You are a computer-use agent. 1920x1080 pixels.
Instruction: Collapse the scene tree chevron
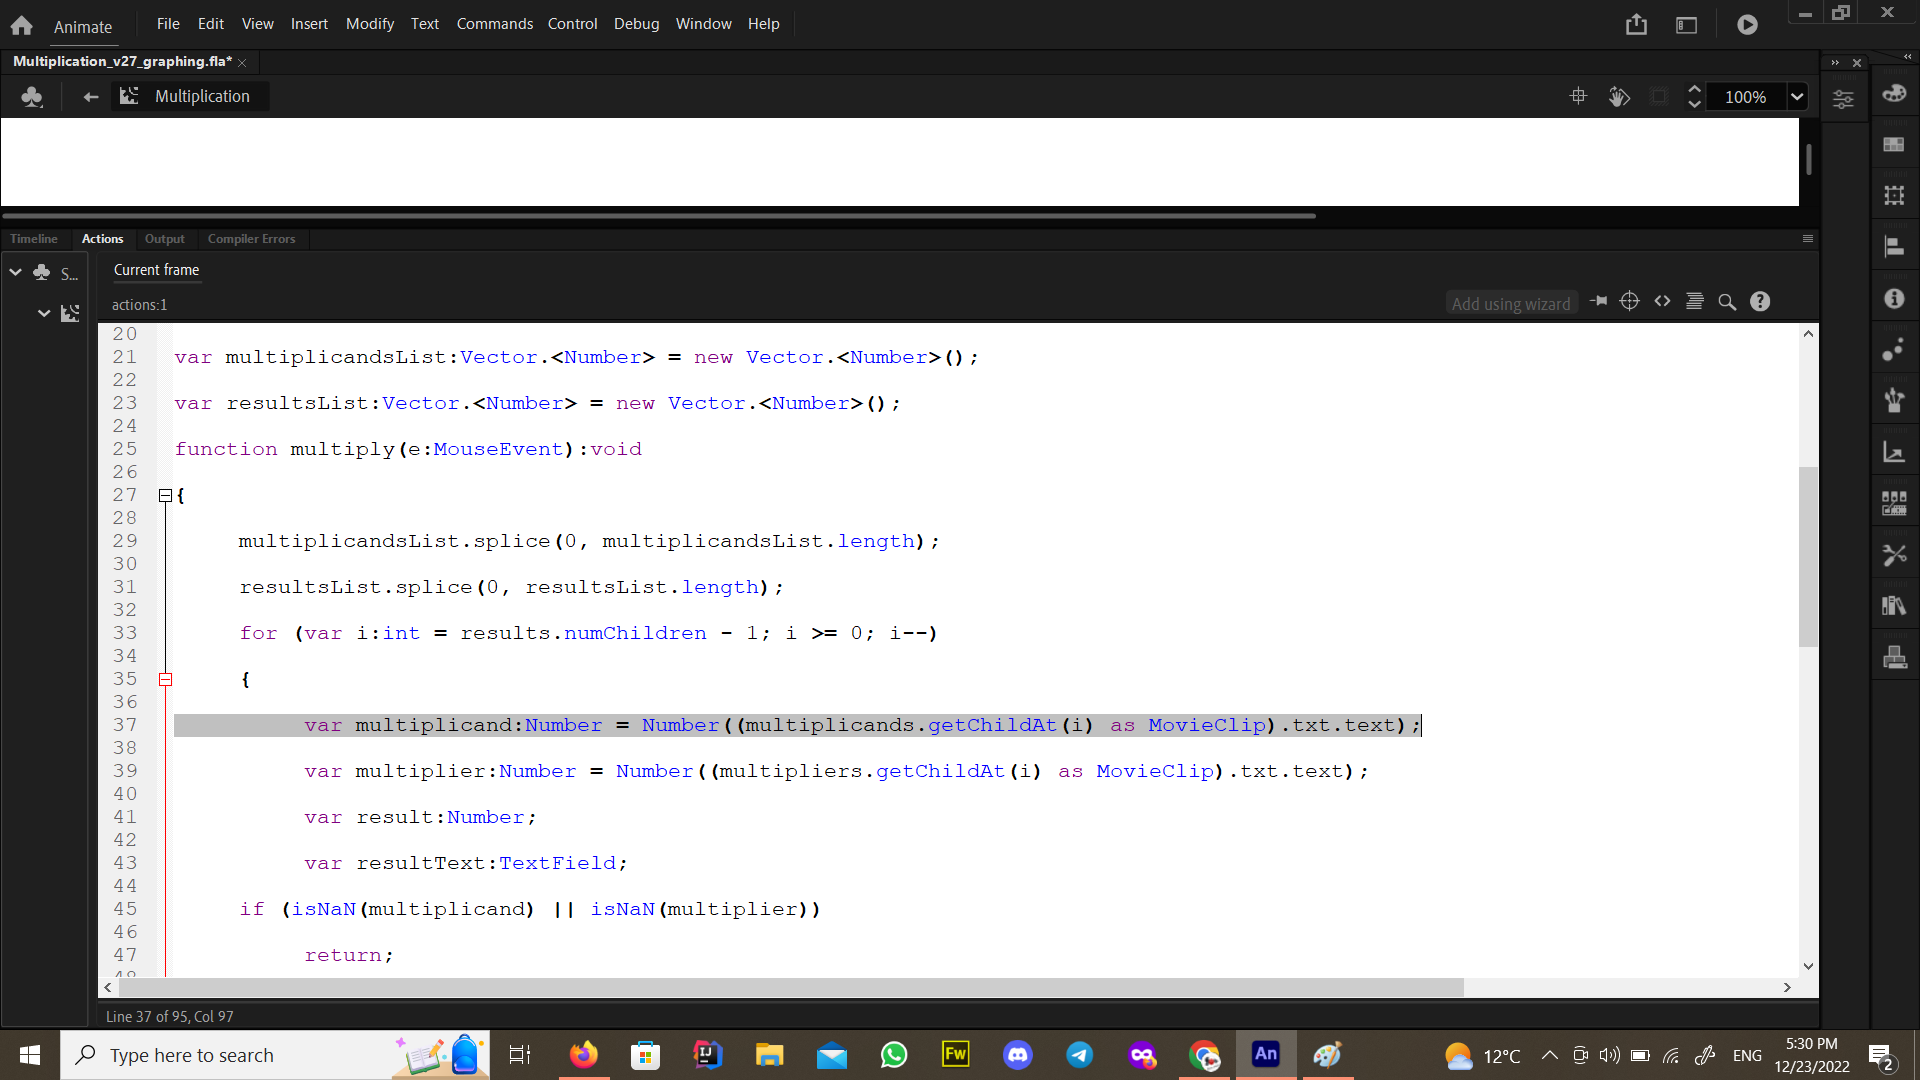16,272
